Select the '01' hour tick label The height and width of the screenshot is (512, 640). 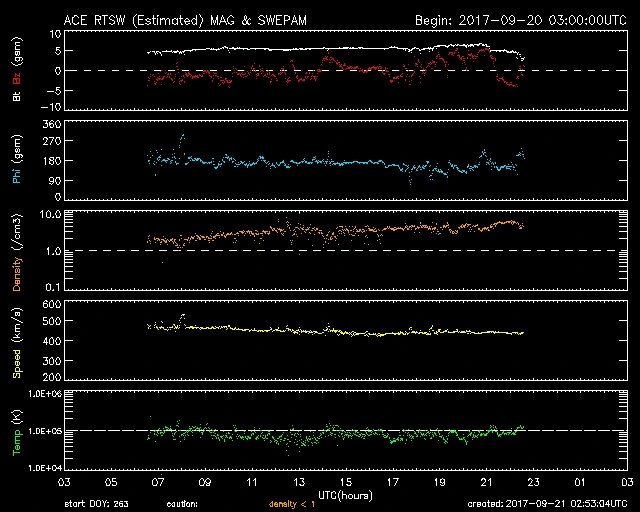coord(580,483)
